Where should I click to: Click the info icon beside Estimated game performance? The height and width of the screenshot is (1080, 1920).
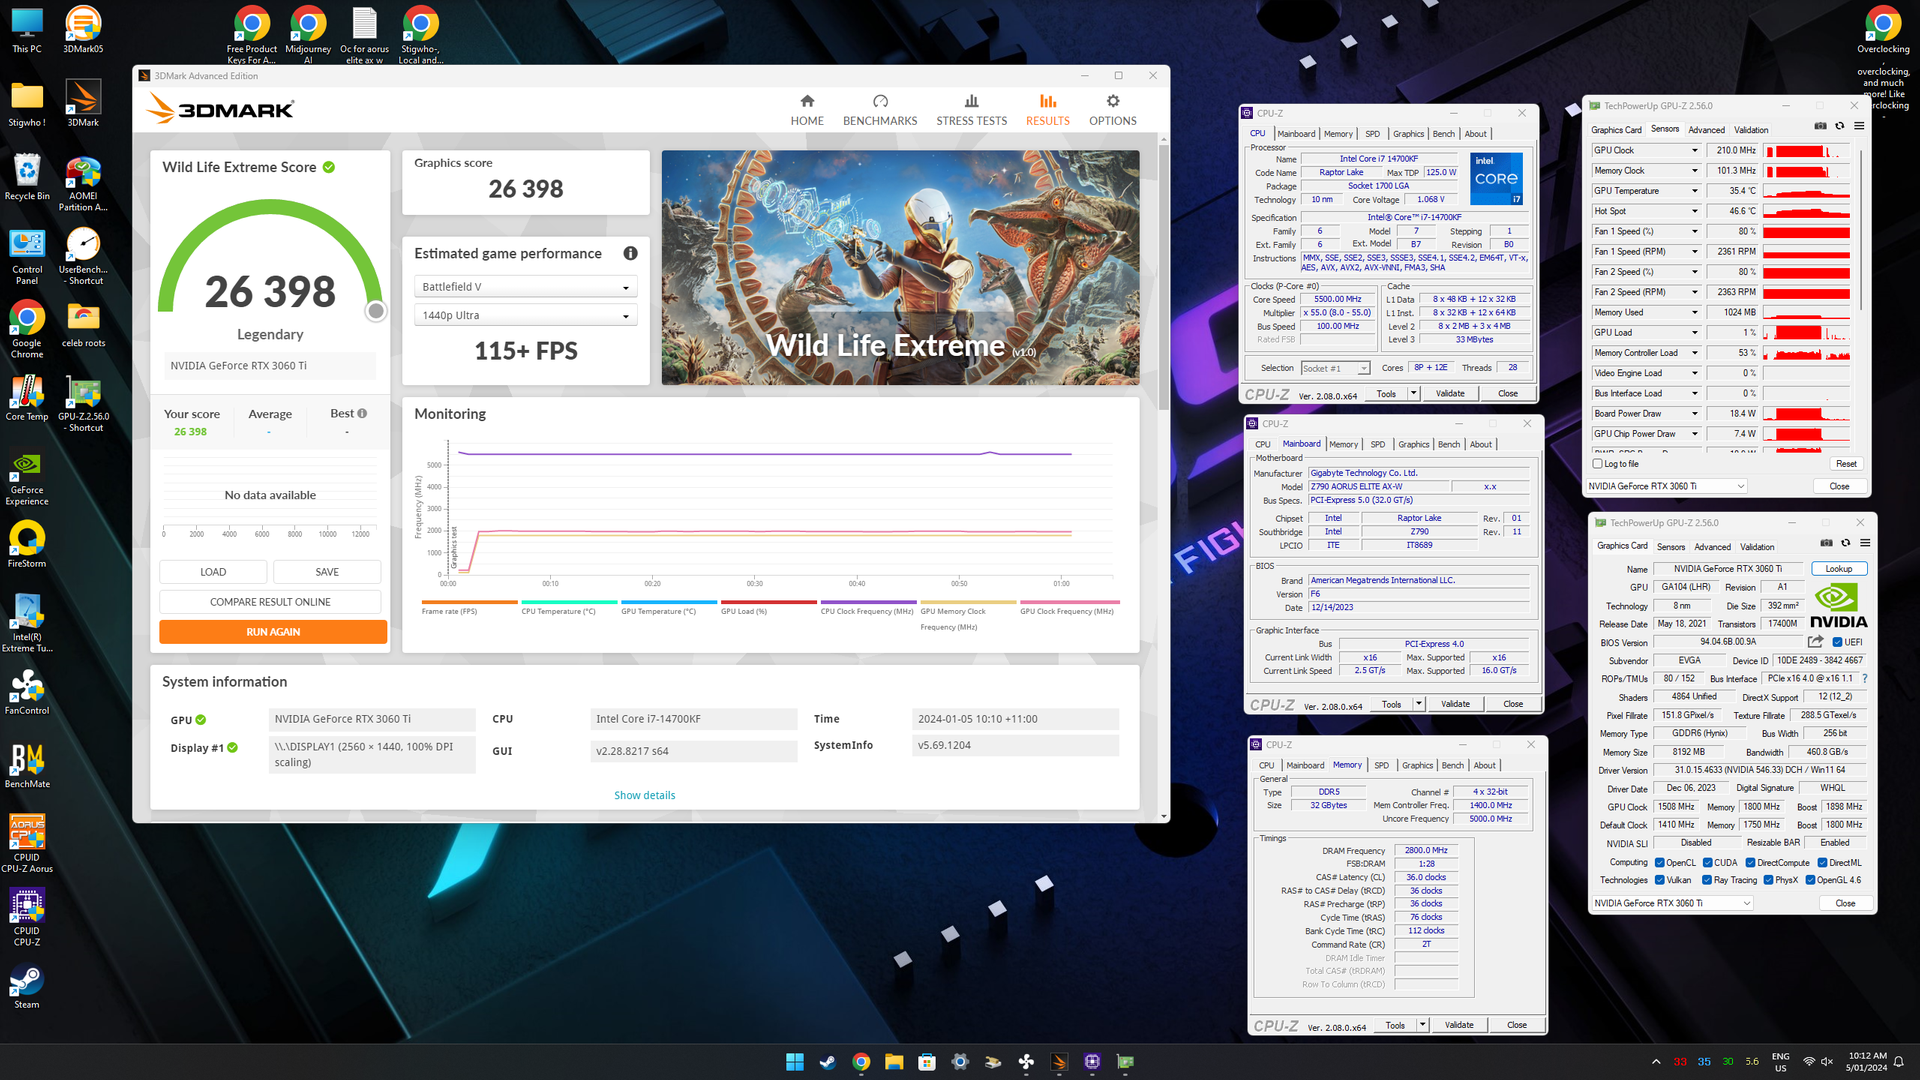630,253
